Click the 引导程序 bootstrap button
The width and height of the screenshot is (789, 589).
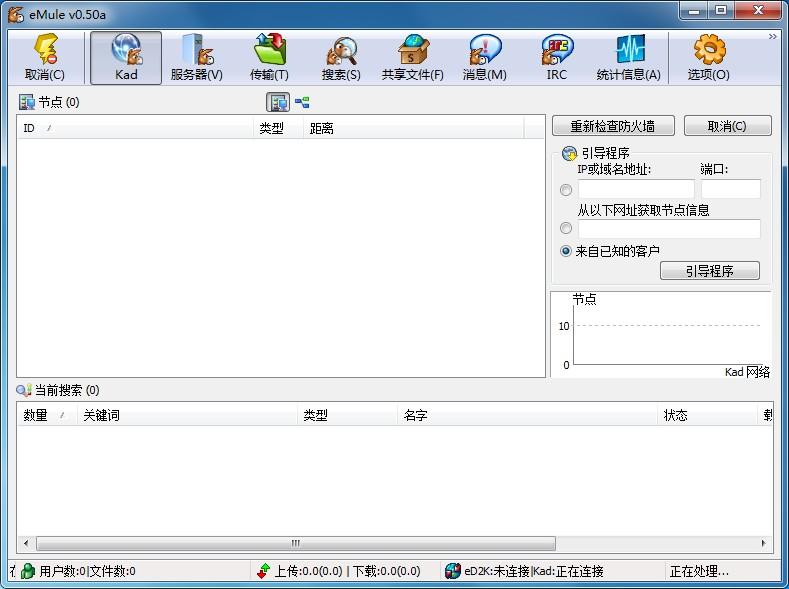tap(709, 271)
